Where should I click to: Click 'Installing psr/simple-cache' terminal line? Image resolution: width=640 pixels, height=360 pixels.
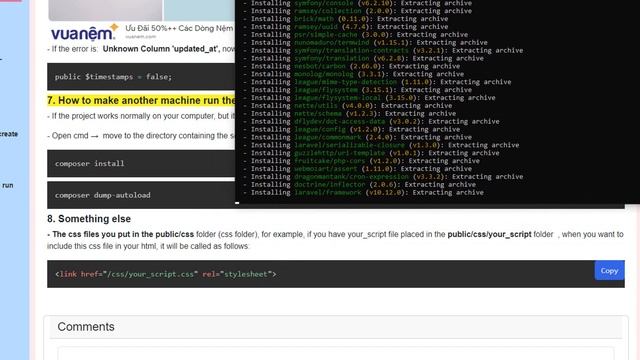tap(355, 35)
